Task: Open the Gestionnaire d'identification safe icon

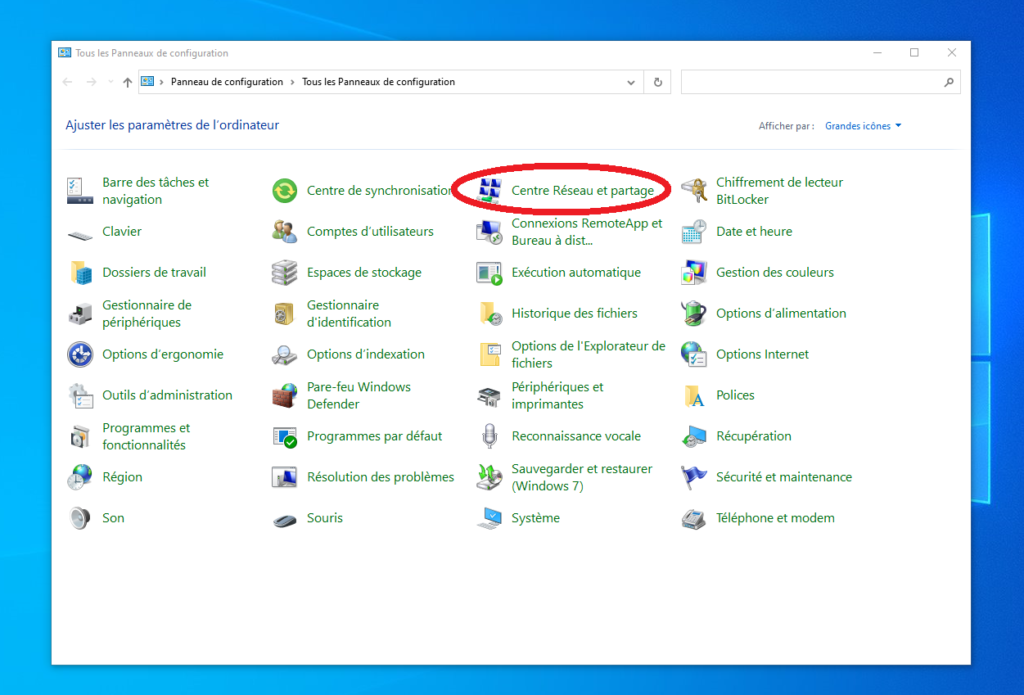Action: pos(284,314)
